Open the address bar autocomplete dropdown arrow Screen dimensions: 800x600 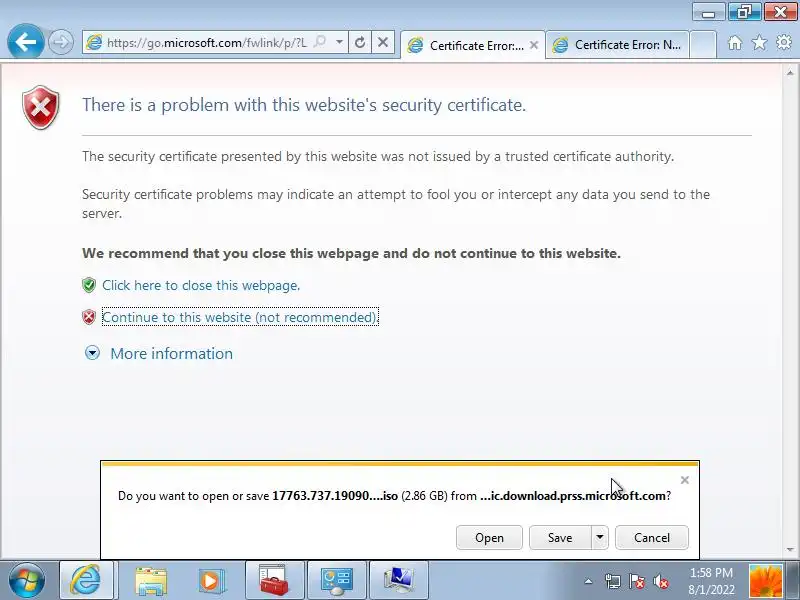pyautogui.click(x=339, y=42)
